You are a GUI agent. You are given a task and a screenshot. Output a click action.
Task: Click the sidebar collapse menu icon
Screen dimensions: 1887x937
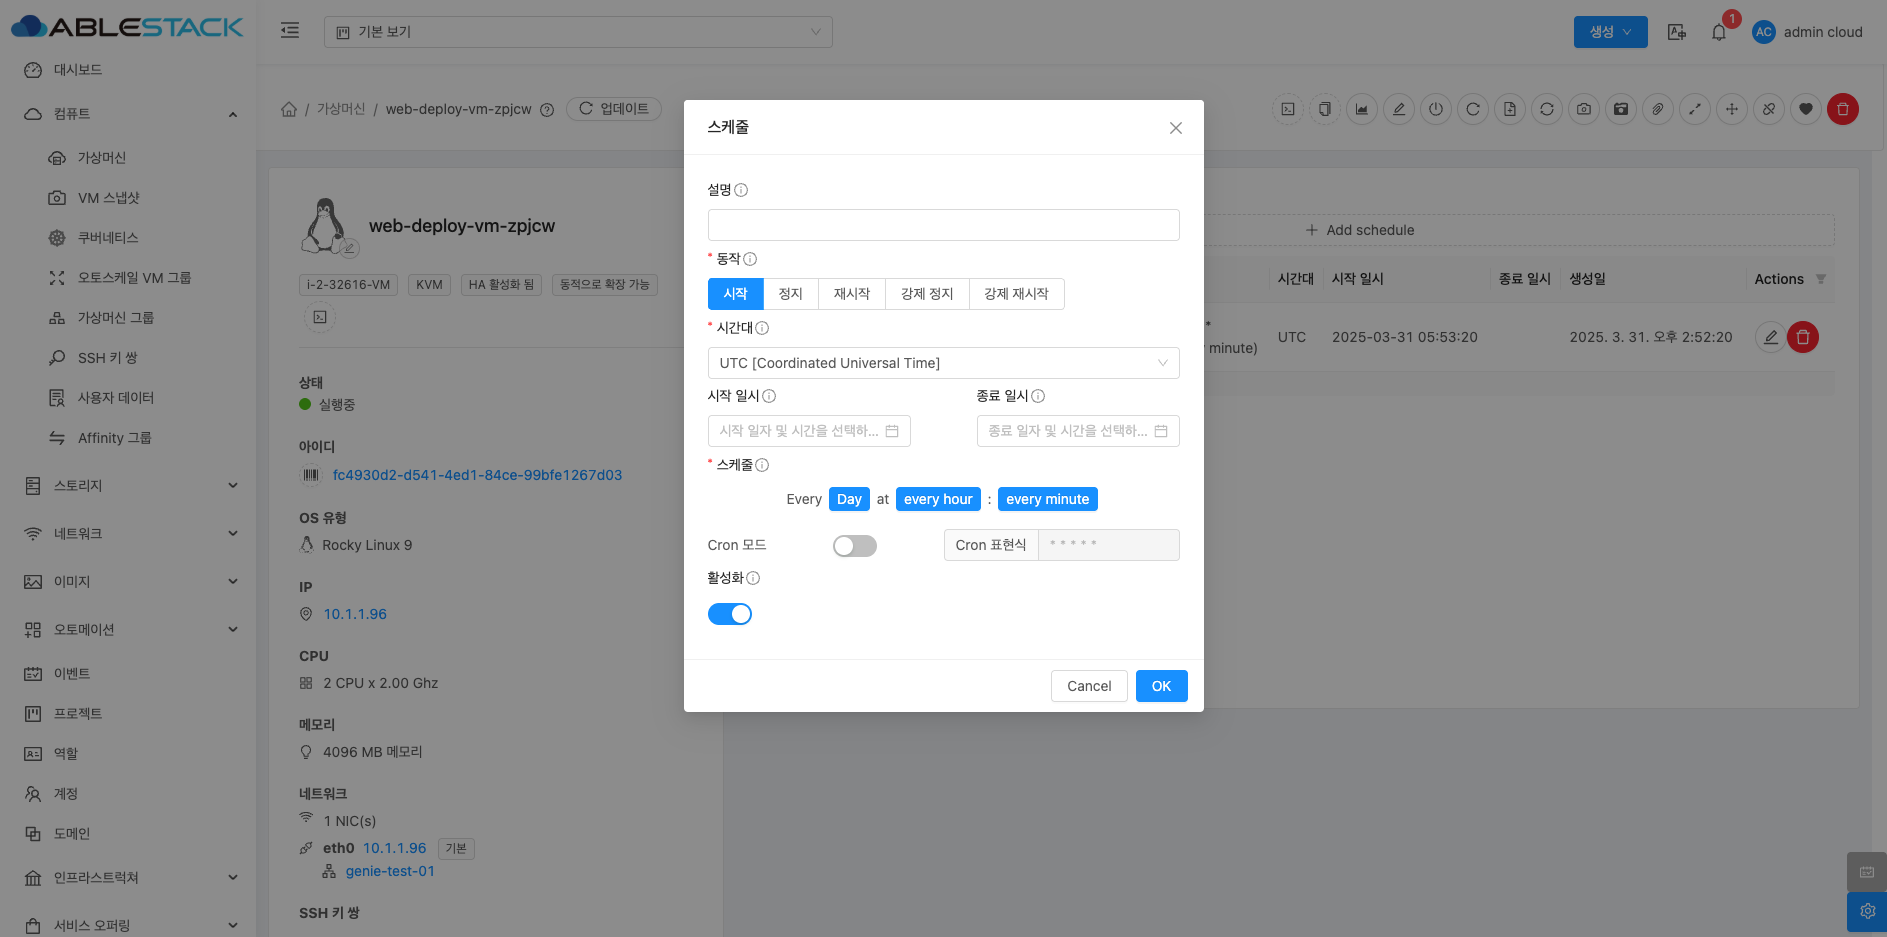pos(290,31)
